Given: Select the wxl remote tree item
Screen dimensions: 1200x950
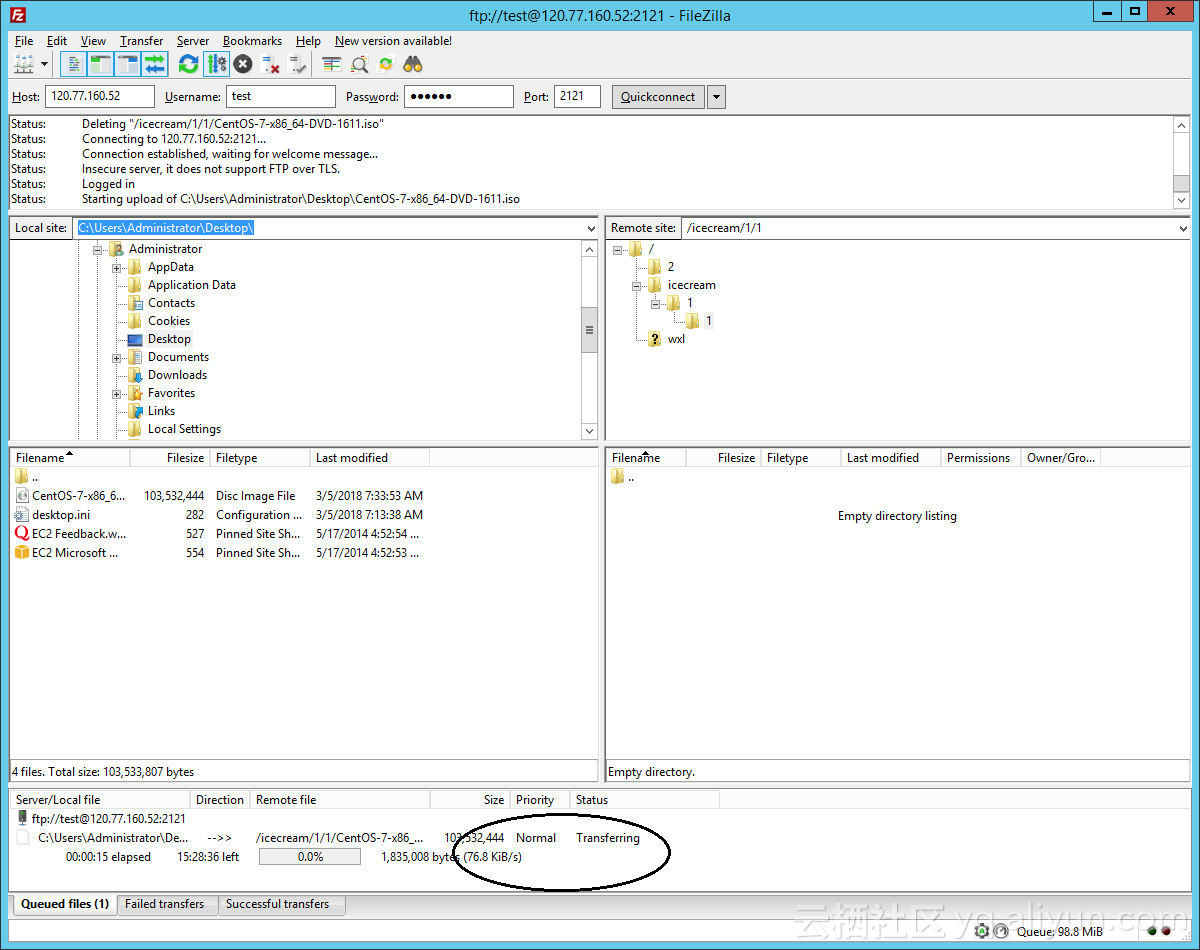Looking at the screenshot, I should 676,339.
